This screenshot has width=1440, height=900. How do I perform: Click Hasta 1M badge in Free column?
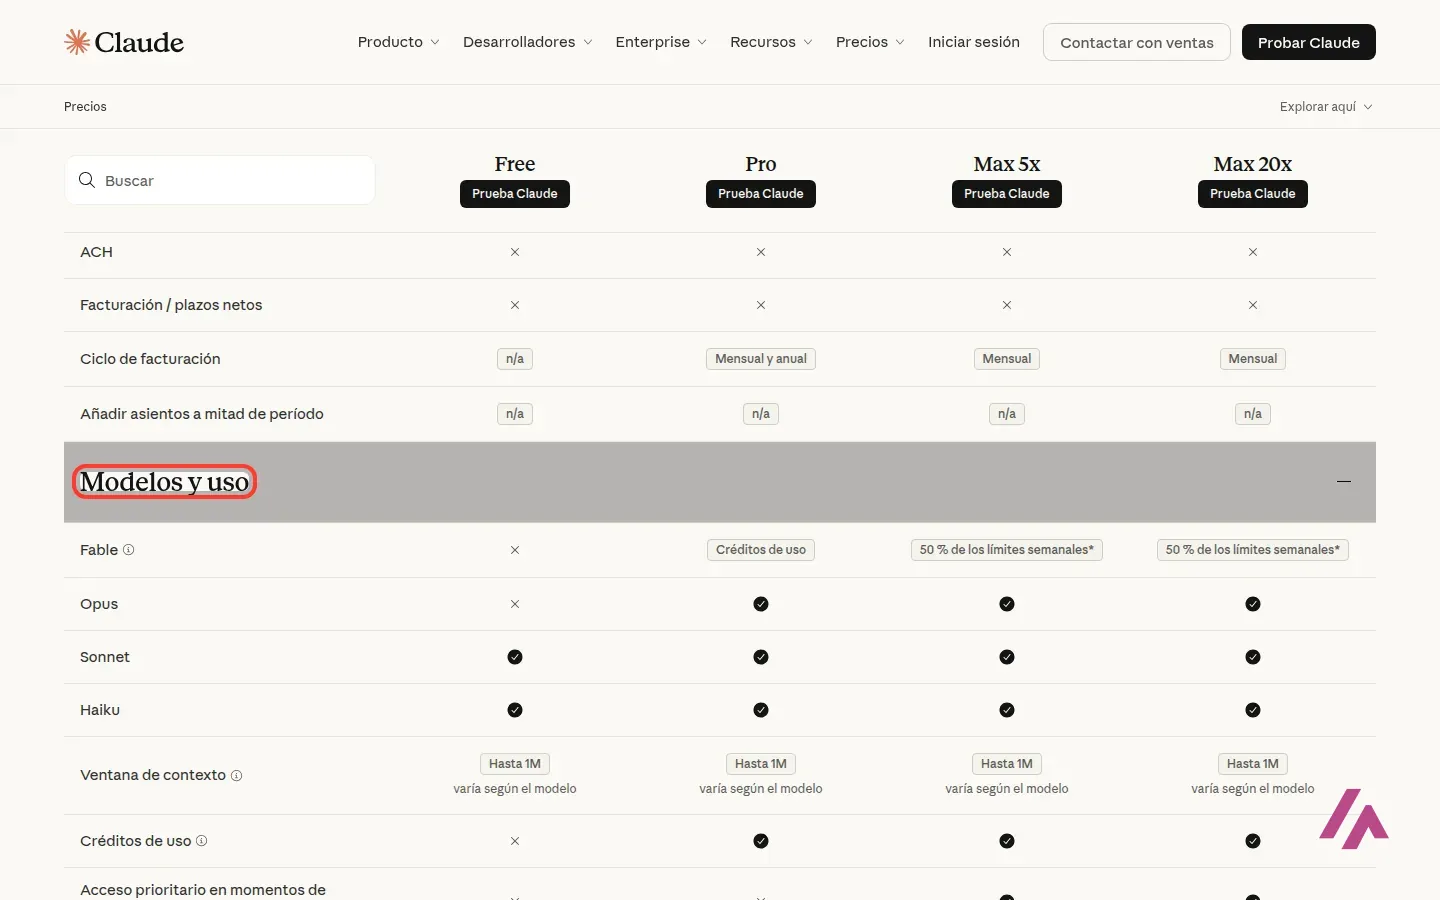[515, 764]
